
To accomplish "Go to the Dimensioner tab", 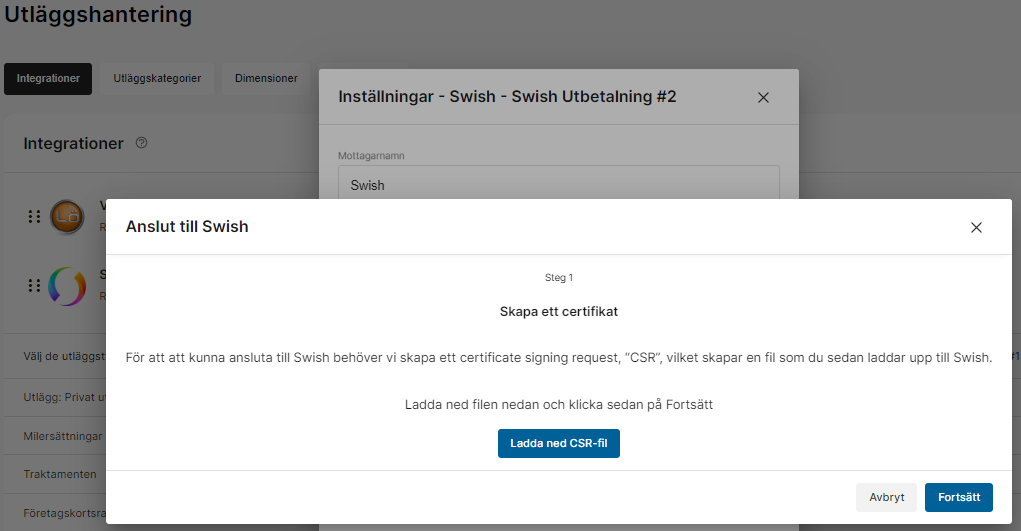I will [266, 79].
